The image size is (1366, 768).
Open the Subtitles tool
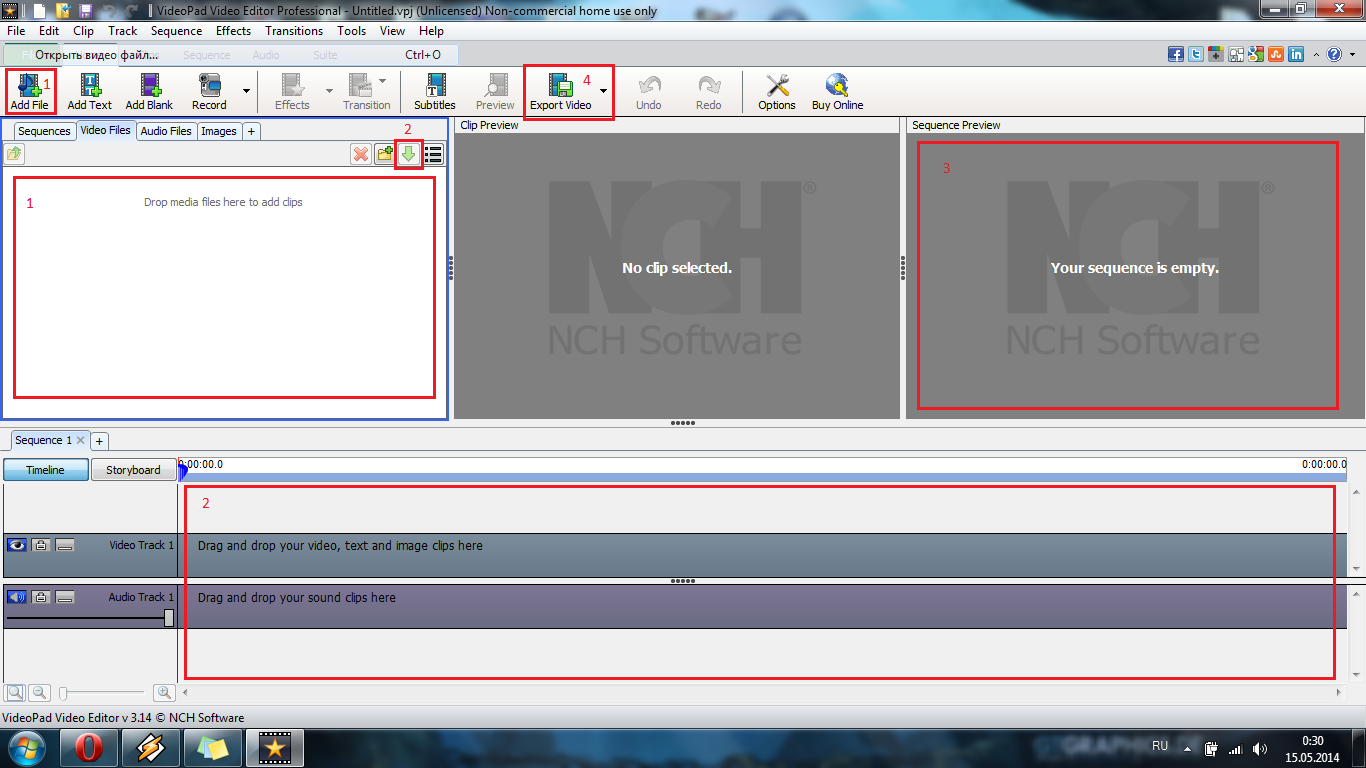pyautogui.click(x=435, y=91)
